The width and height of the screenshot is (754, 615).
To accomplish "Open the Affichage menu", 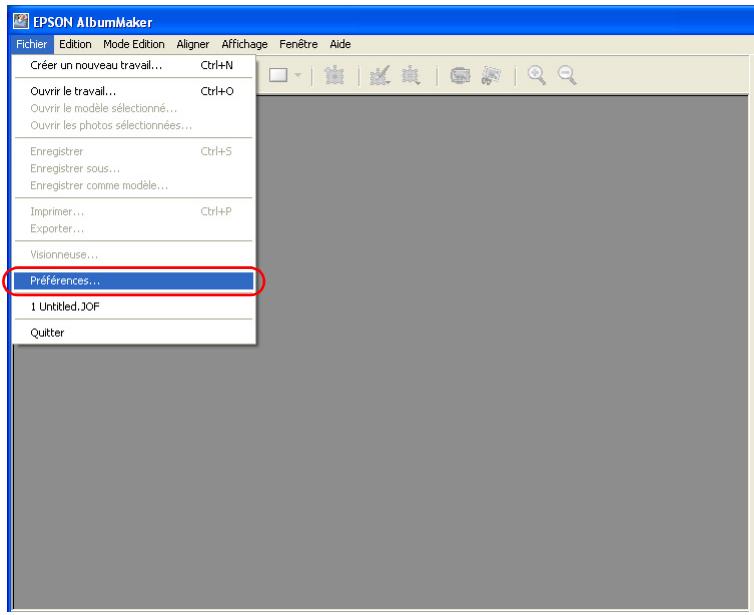I will tap(244, 44).
